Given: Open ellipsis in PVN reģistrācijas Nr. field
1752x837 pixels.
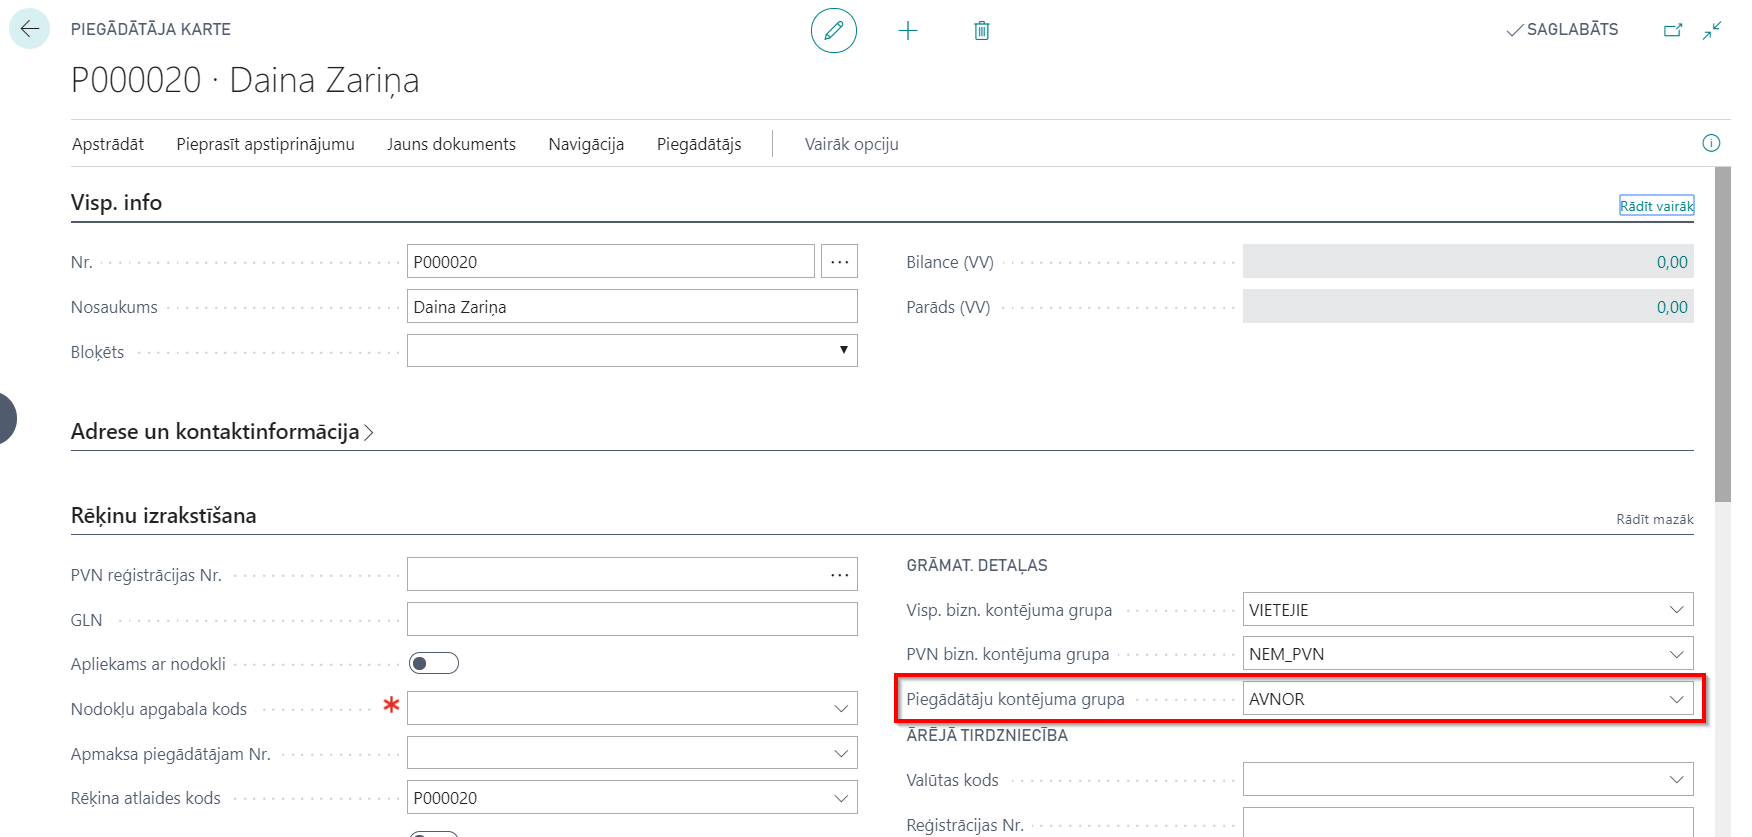Looking at the screenshot, I should coord(839,575).
